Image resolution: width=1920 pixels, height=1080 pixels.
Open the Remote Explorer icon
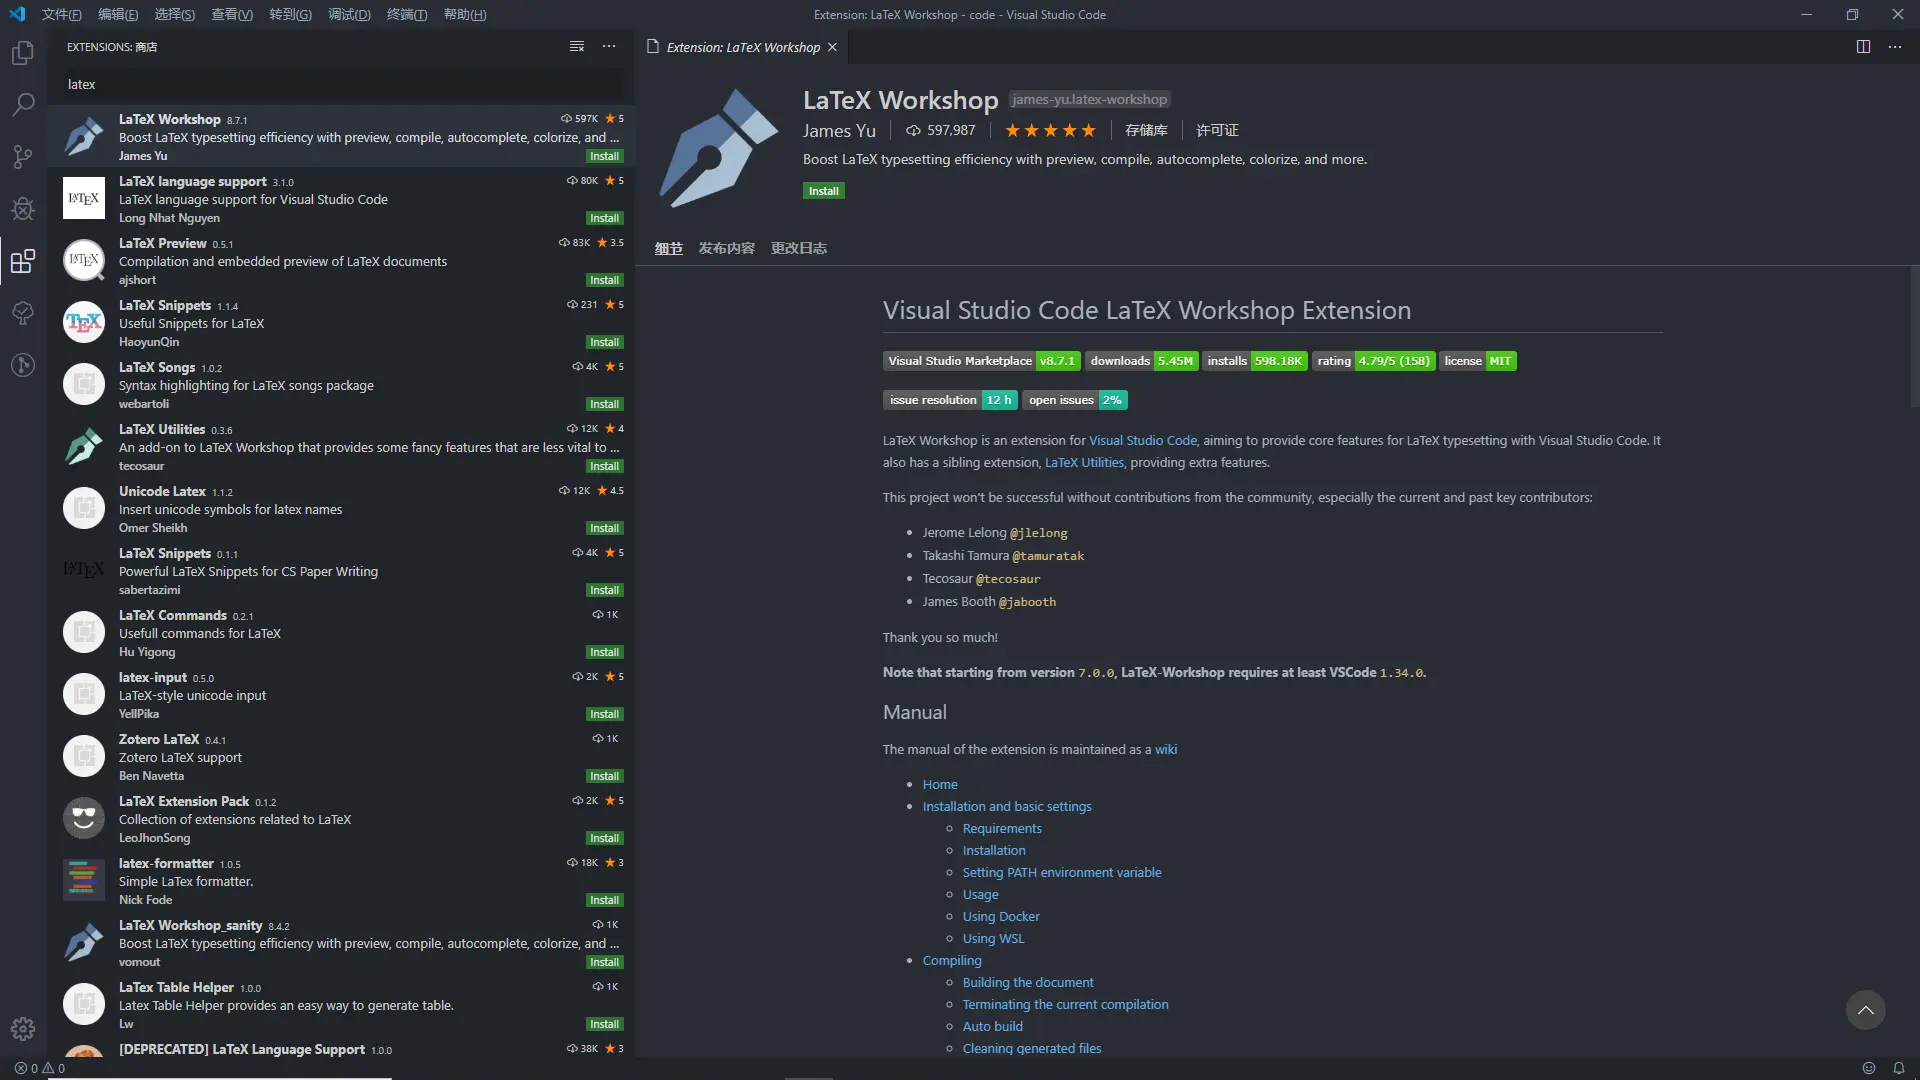[22, 365]
